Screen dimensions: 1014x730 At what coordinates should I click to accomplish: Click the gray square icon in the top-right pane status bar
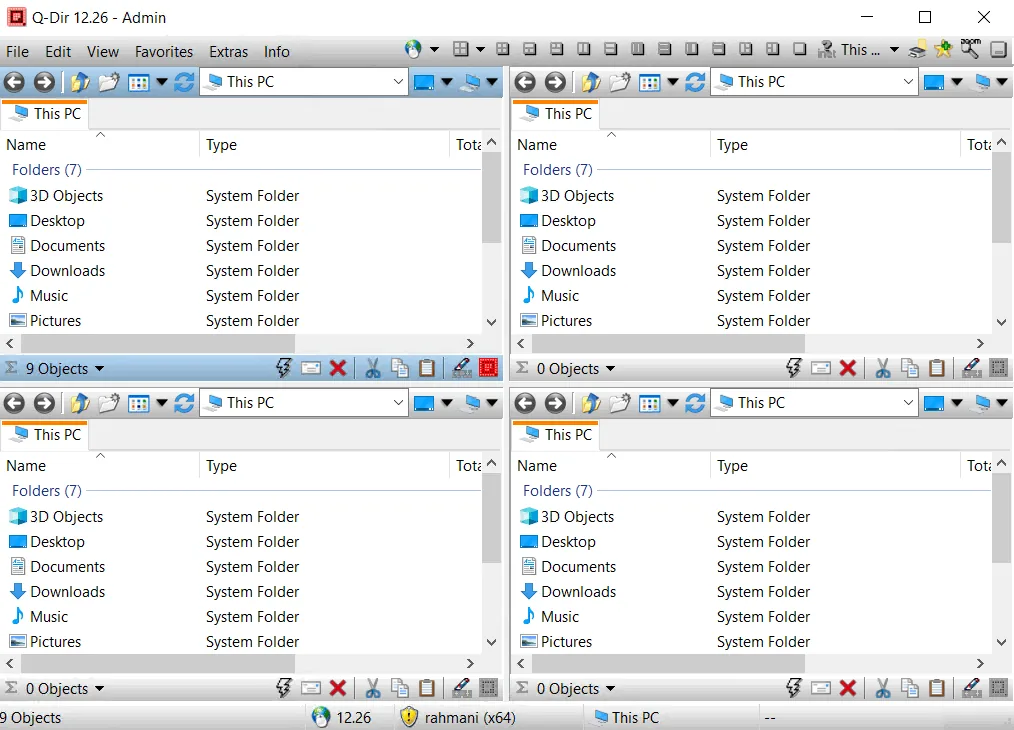tap(999, 369)
